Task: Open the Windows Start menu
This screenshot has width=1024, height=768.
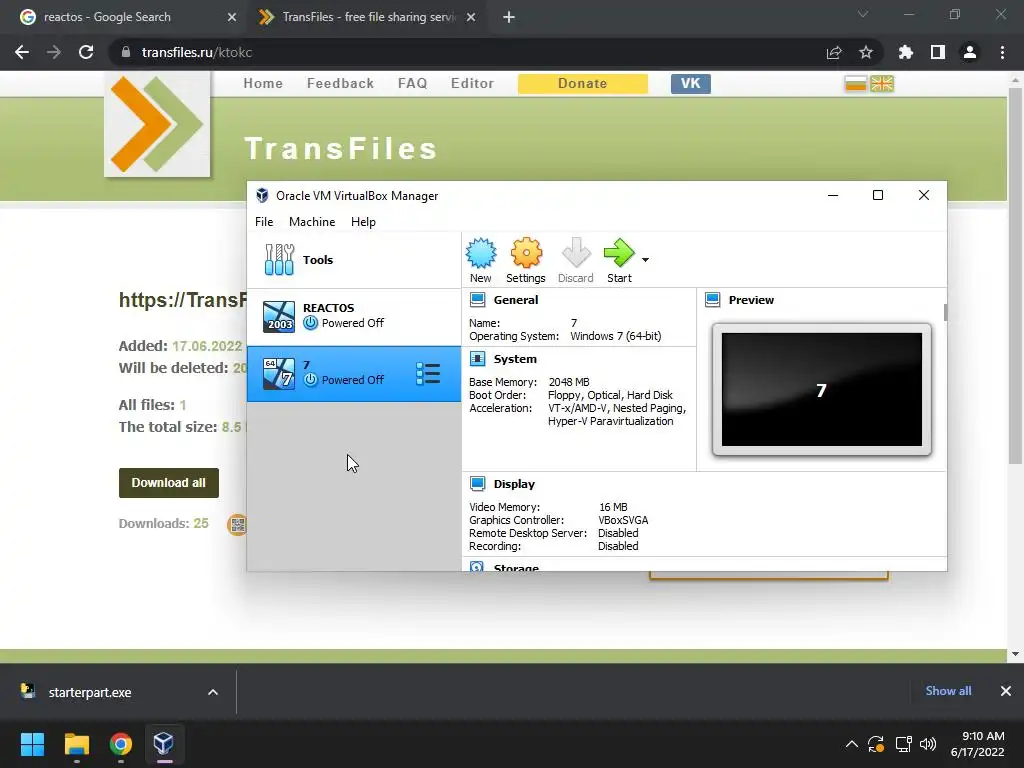Action: 32,744
